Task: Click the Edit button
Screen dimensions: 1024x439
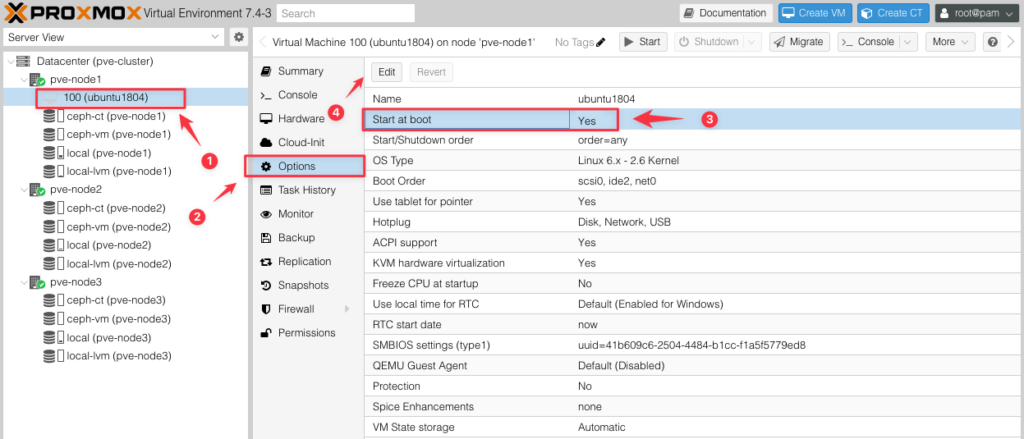Action: point(387,72)
